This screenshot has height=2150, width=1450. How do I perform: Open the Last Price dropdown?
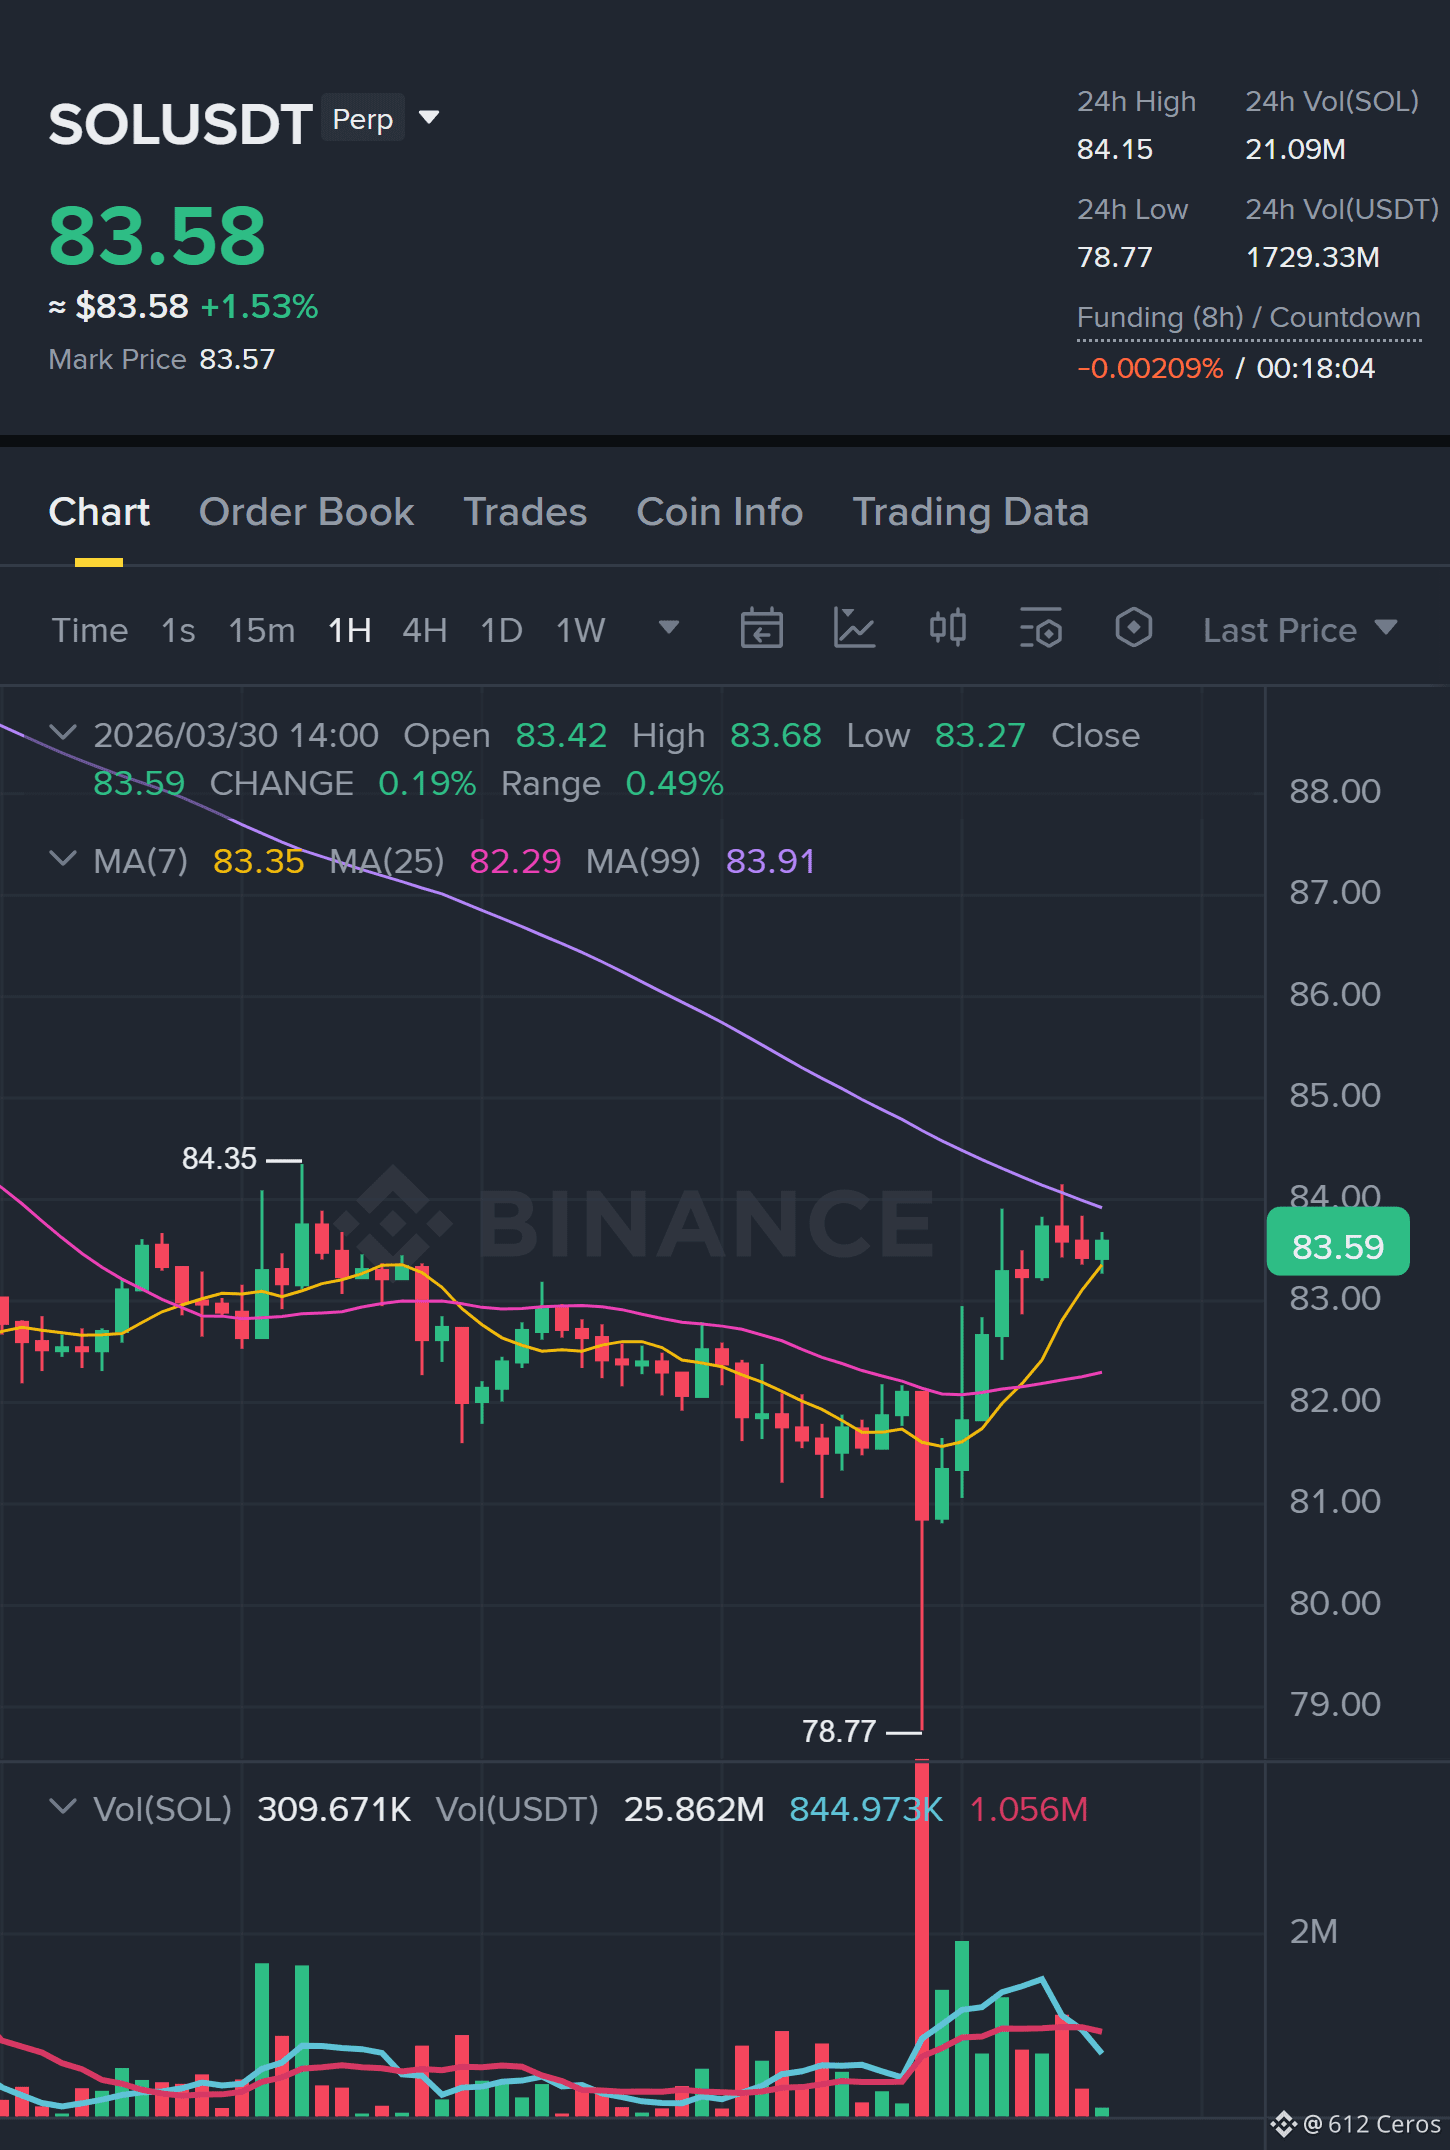(1300, 630)
